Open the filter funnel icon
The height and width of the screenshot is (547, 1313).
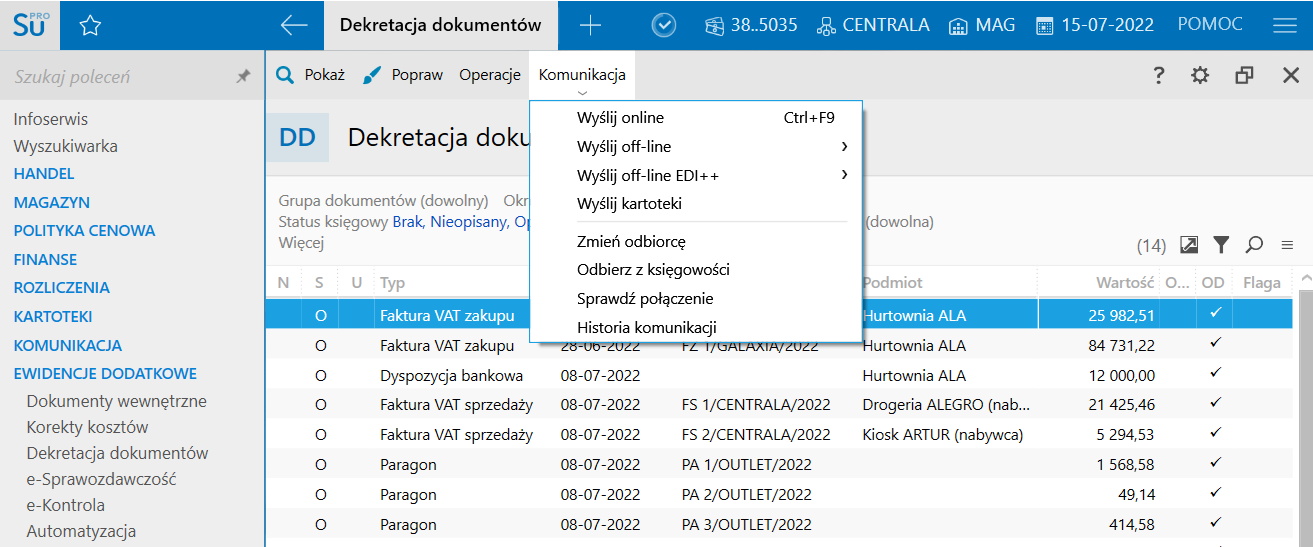click(x=1221, y=244)
